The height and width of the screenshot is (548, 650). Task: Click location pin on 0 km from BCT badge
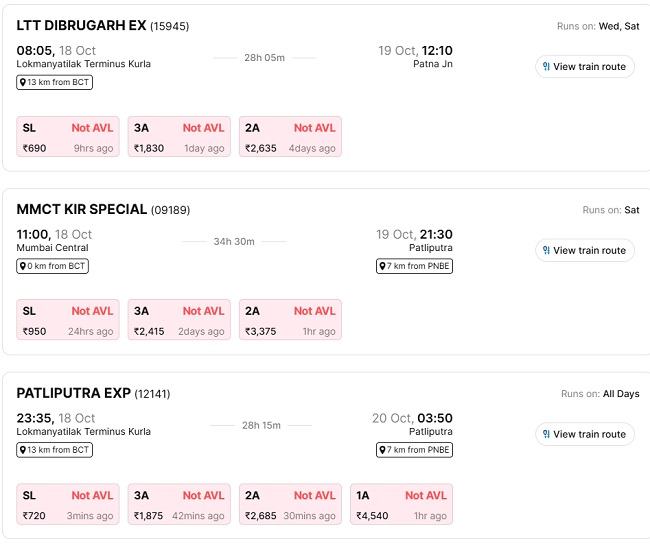point(23,266)
